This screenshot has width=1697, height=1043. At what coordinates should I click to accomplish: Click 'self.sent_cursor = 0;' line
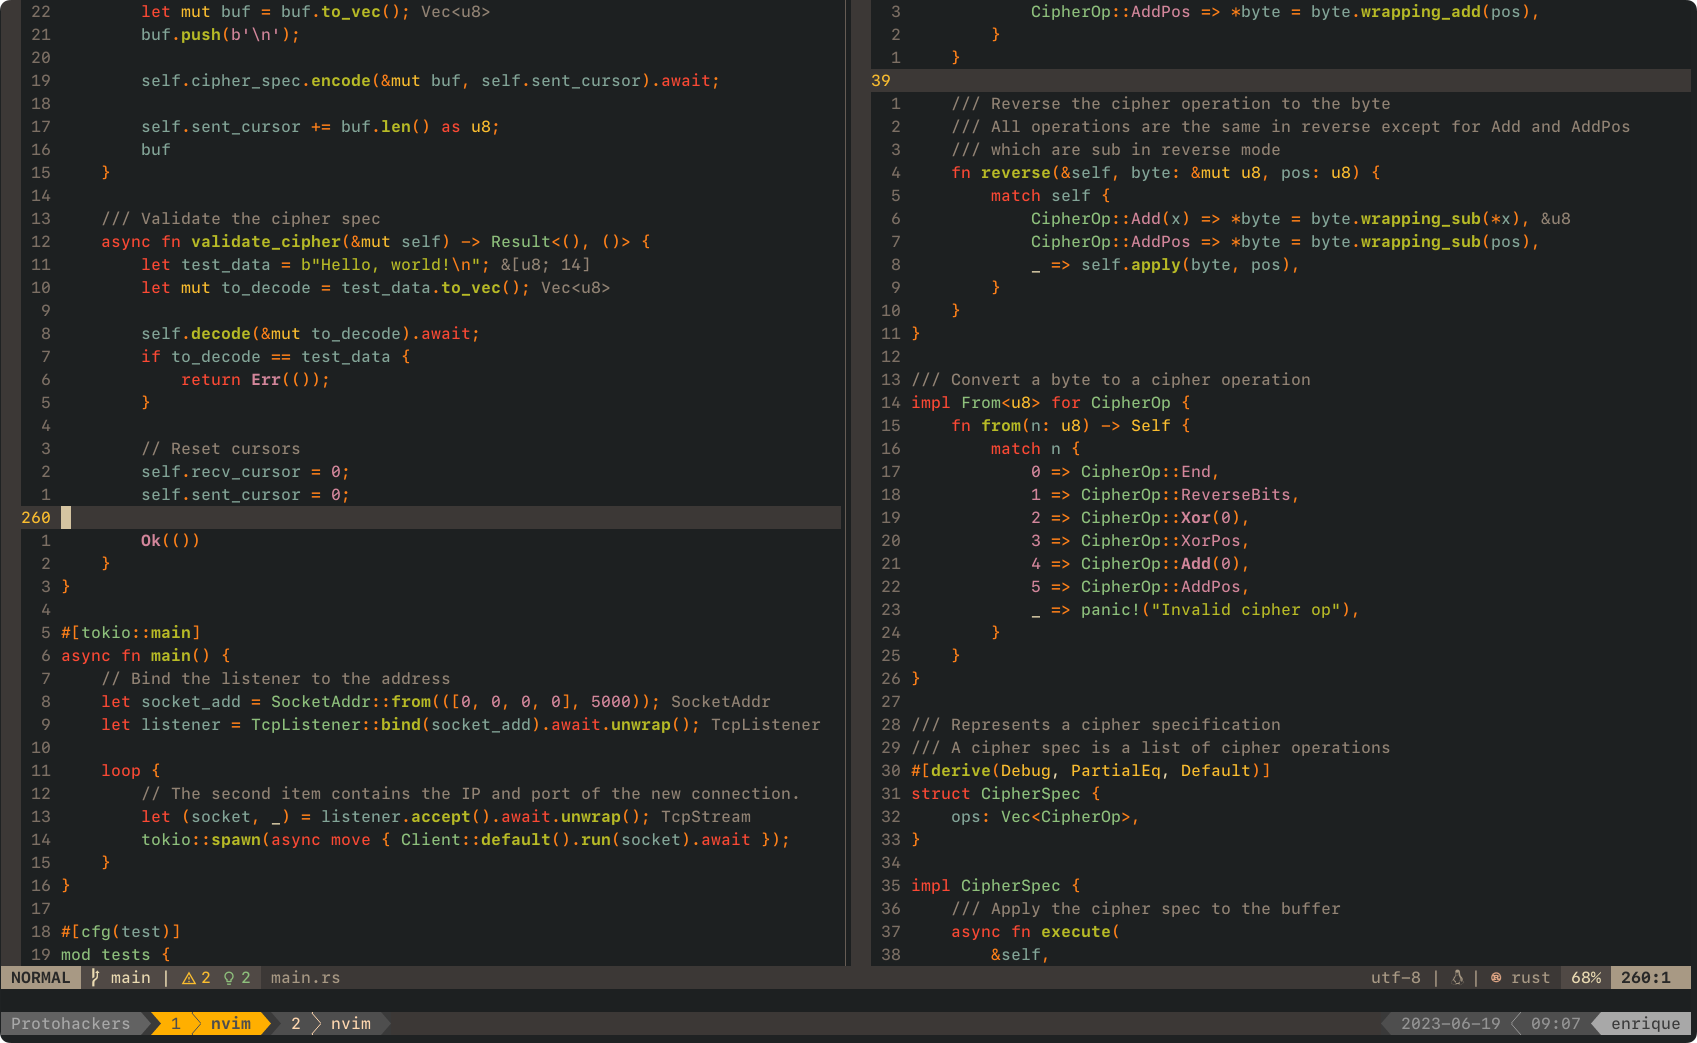click(245, 495)
